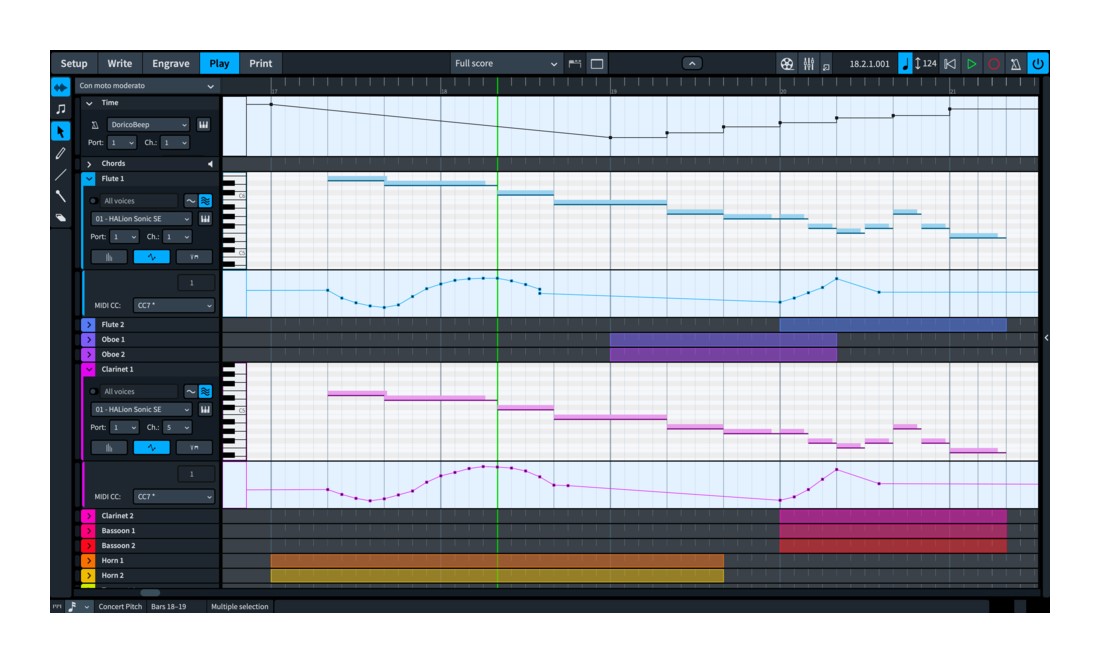Image resolution: width=1100 pixels, height=663 pixels.
Task: Switch to Write mode
Action: (x=119, y=63)
